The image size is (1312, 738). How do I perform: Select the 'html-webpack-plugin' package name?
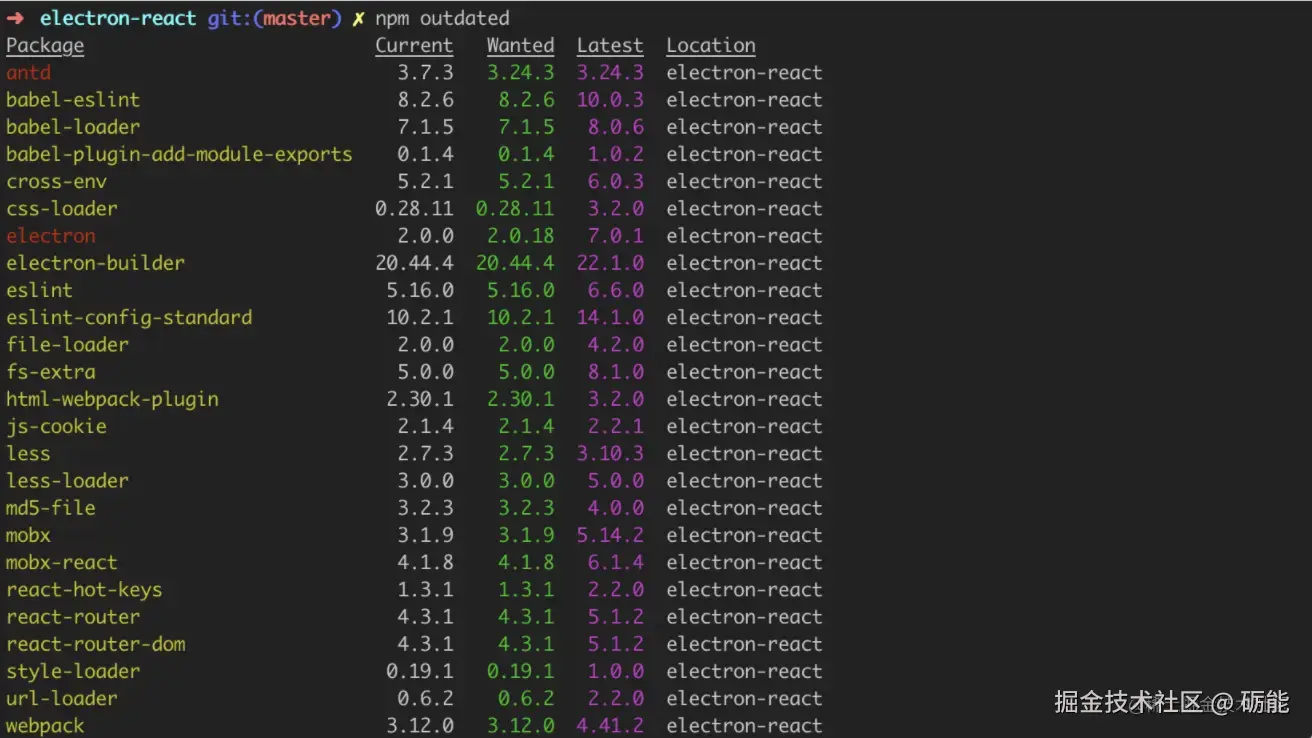(x=112, y=399)
